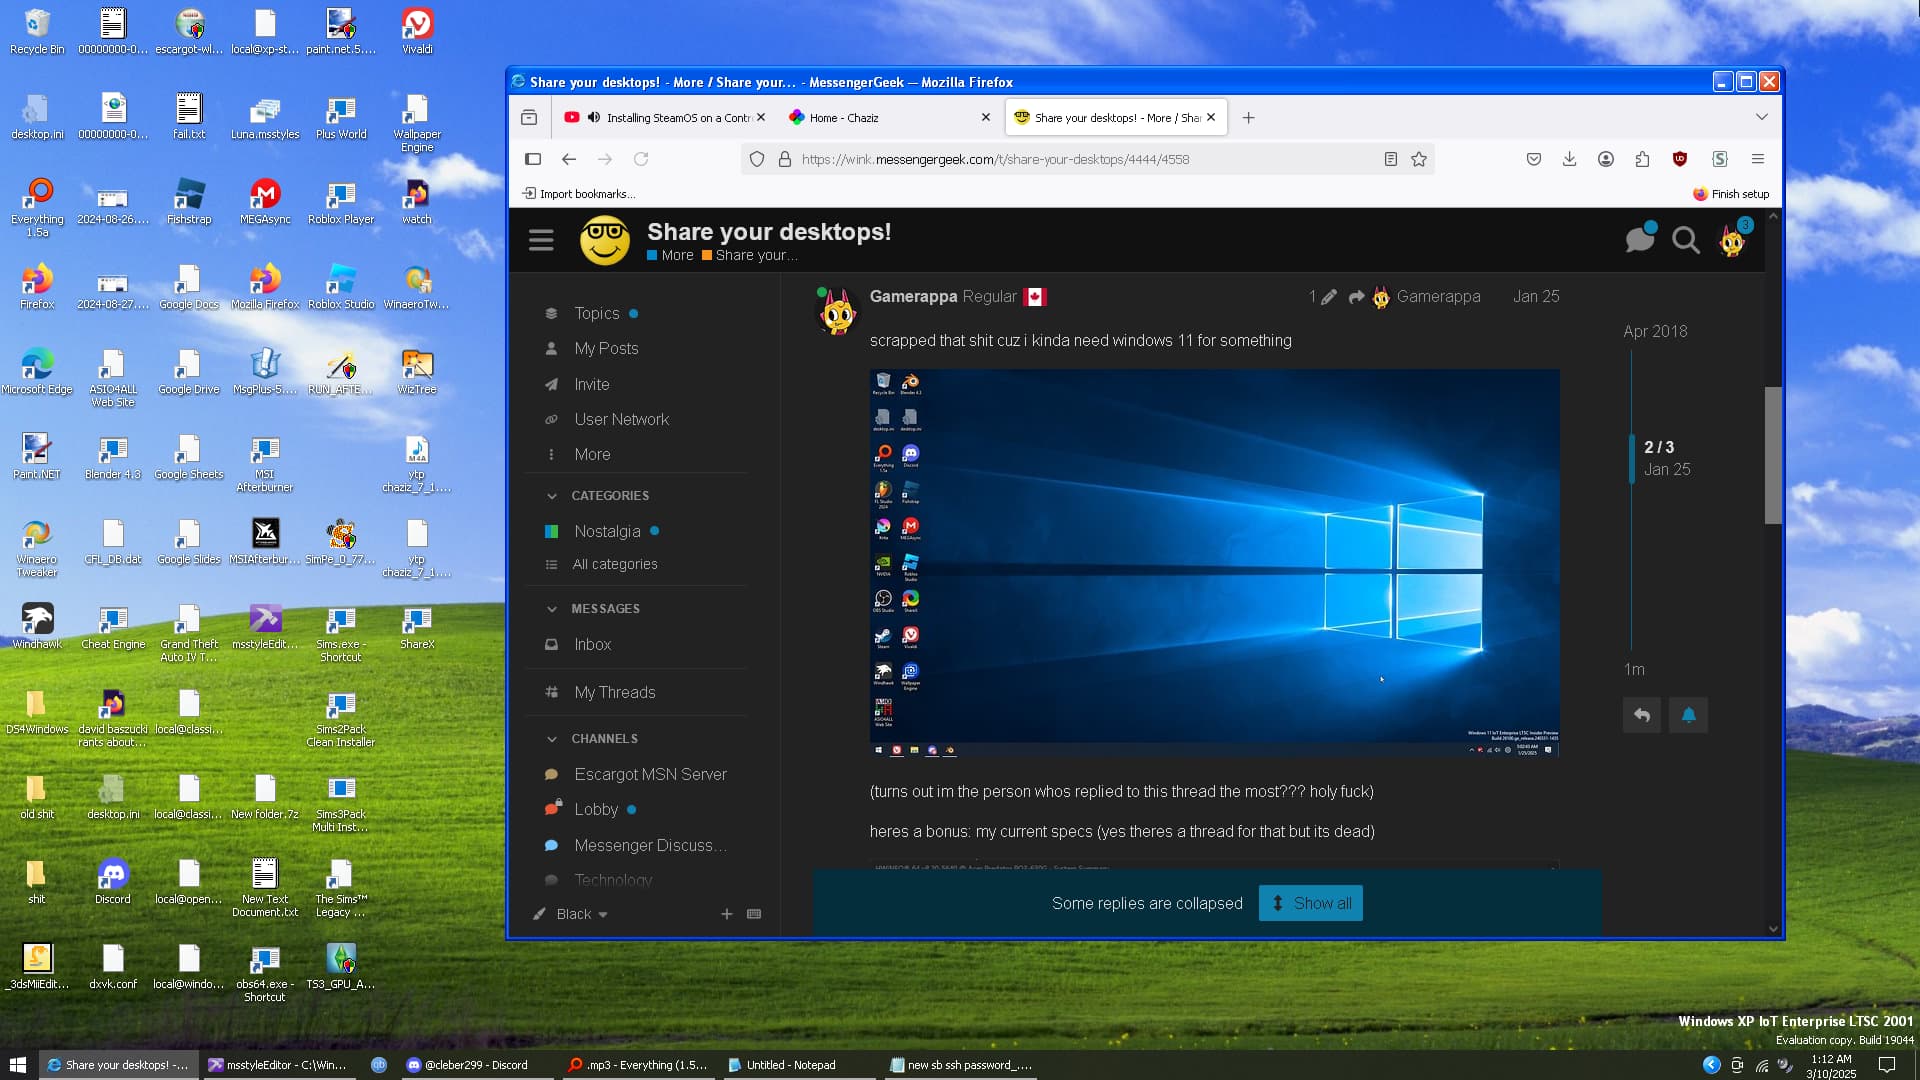Screen dimensions: 1920x1080
Task: Toggle reader view icon in address bar
Action: pos(1390,159)
